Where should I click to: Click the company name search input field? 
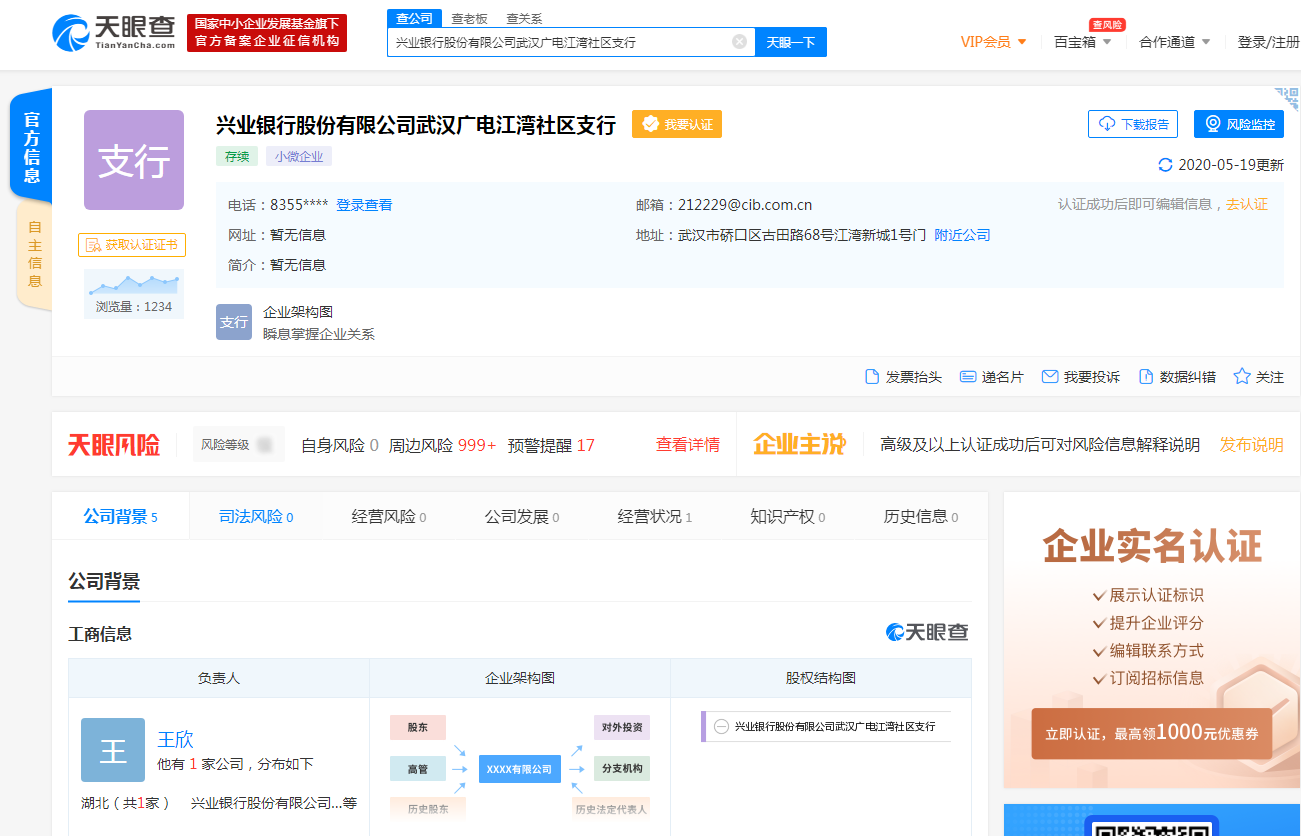click(x=560, y=42)
